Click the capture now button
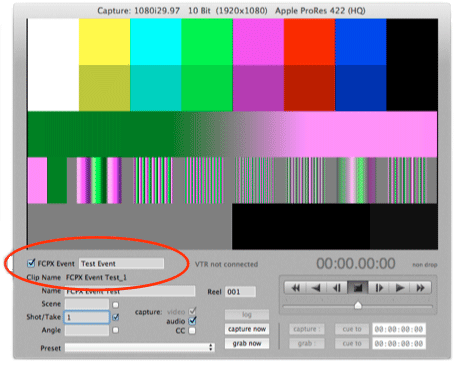 pos(247,329)
